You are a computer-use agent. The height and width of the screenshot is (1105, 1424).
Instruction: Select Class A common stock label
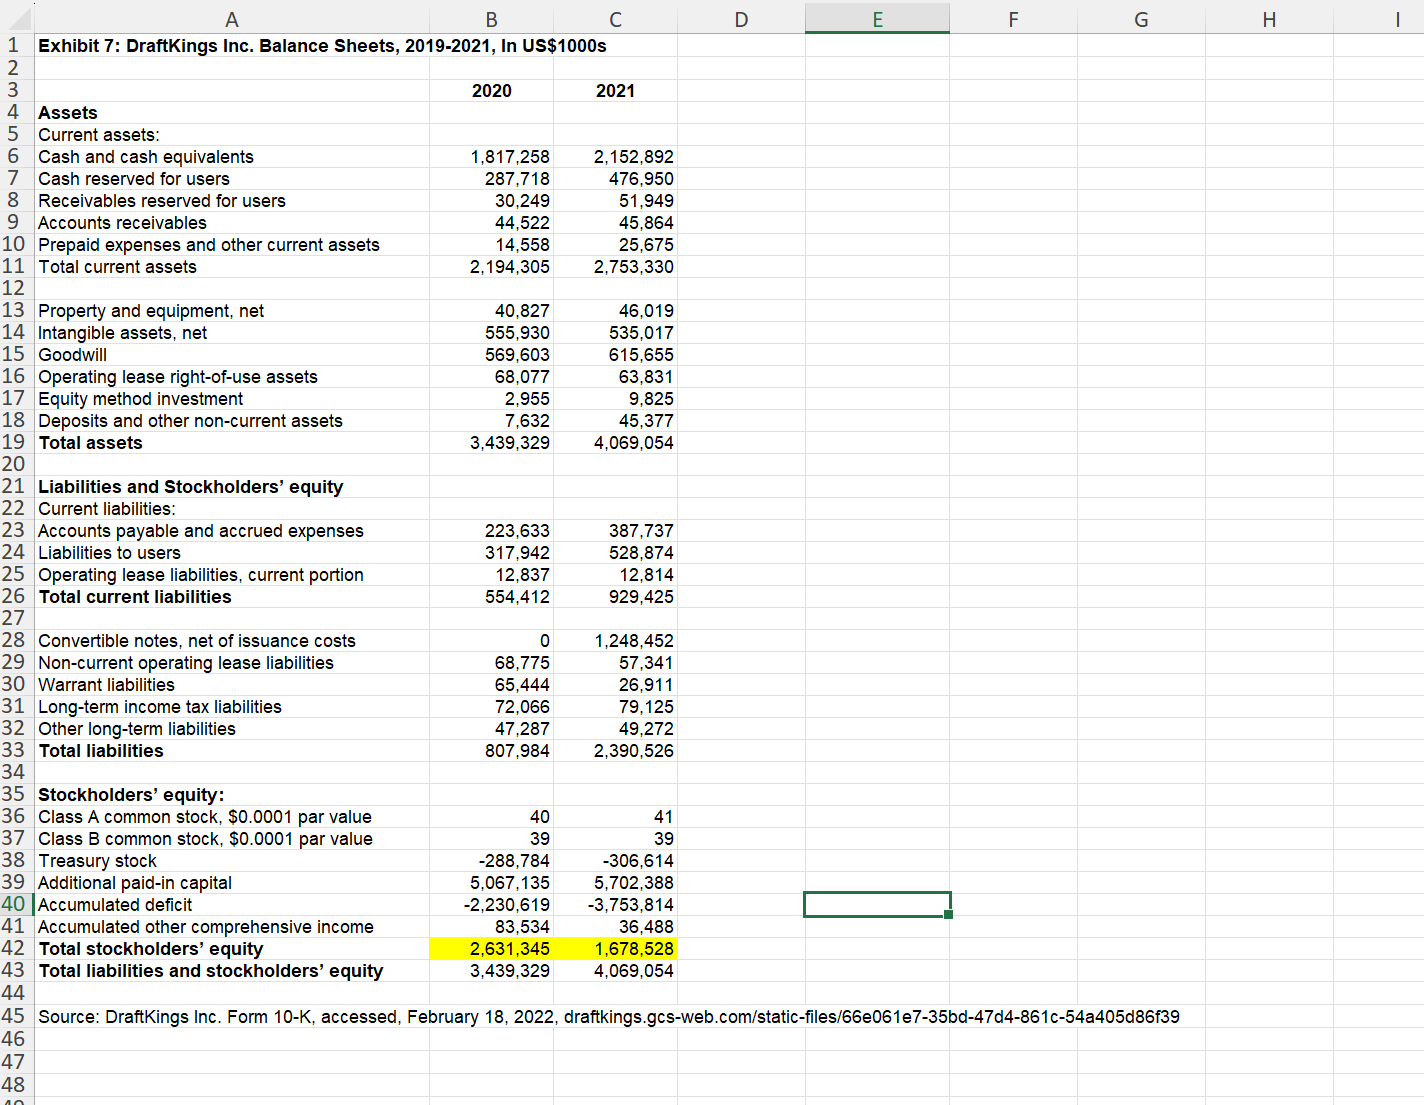tap(205, 817)
